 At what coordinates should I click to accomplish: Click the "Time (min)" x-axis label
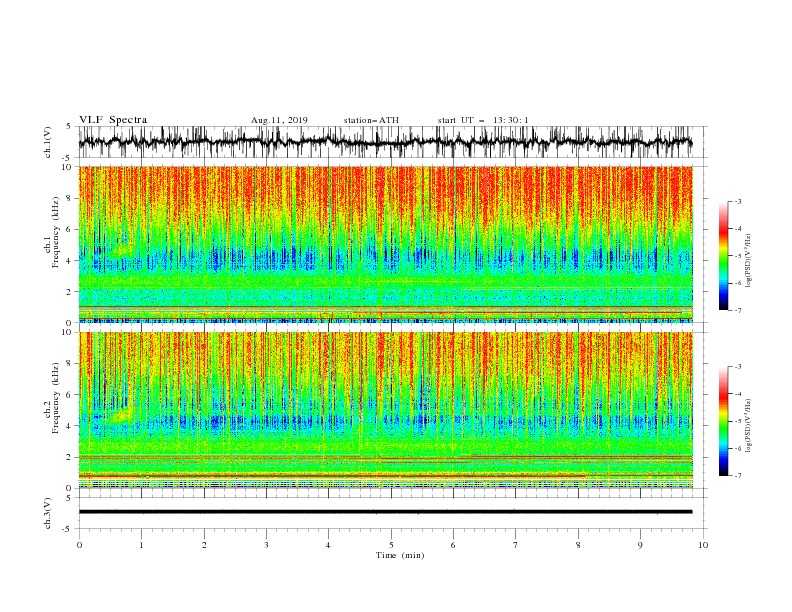click(400, 555)
